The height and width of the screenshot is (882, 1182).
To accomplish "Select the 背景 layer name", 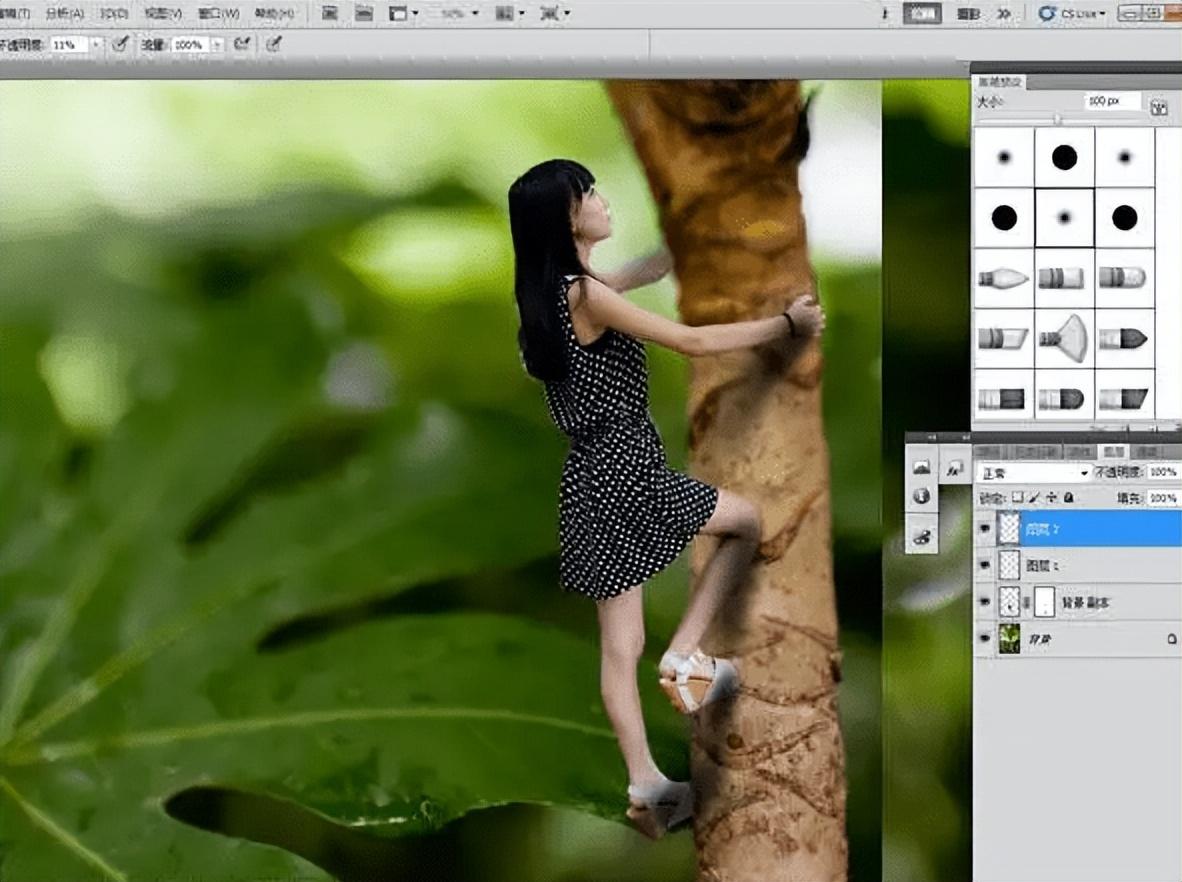I will click(x=1040, y=639).
